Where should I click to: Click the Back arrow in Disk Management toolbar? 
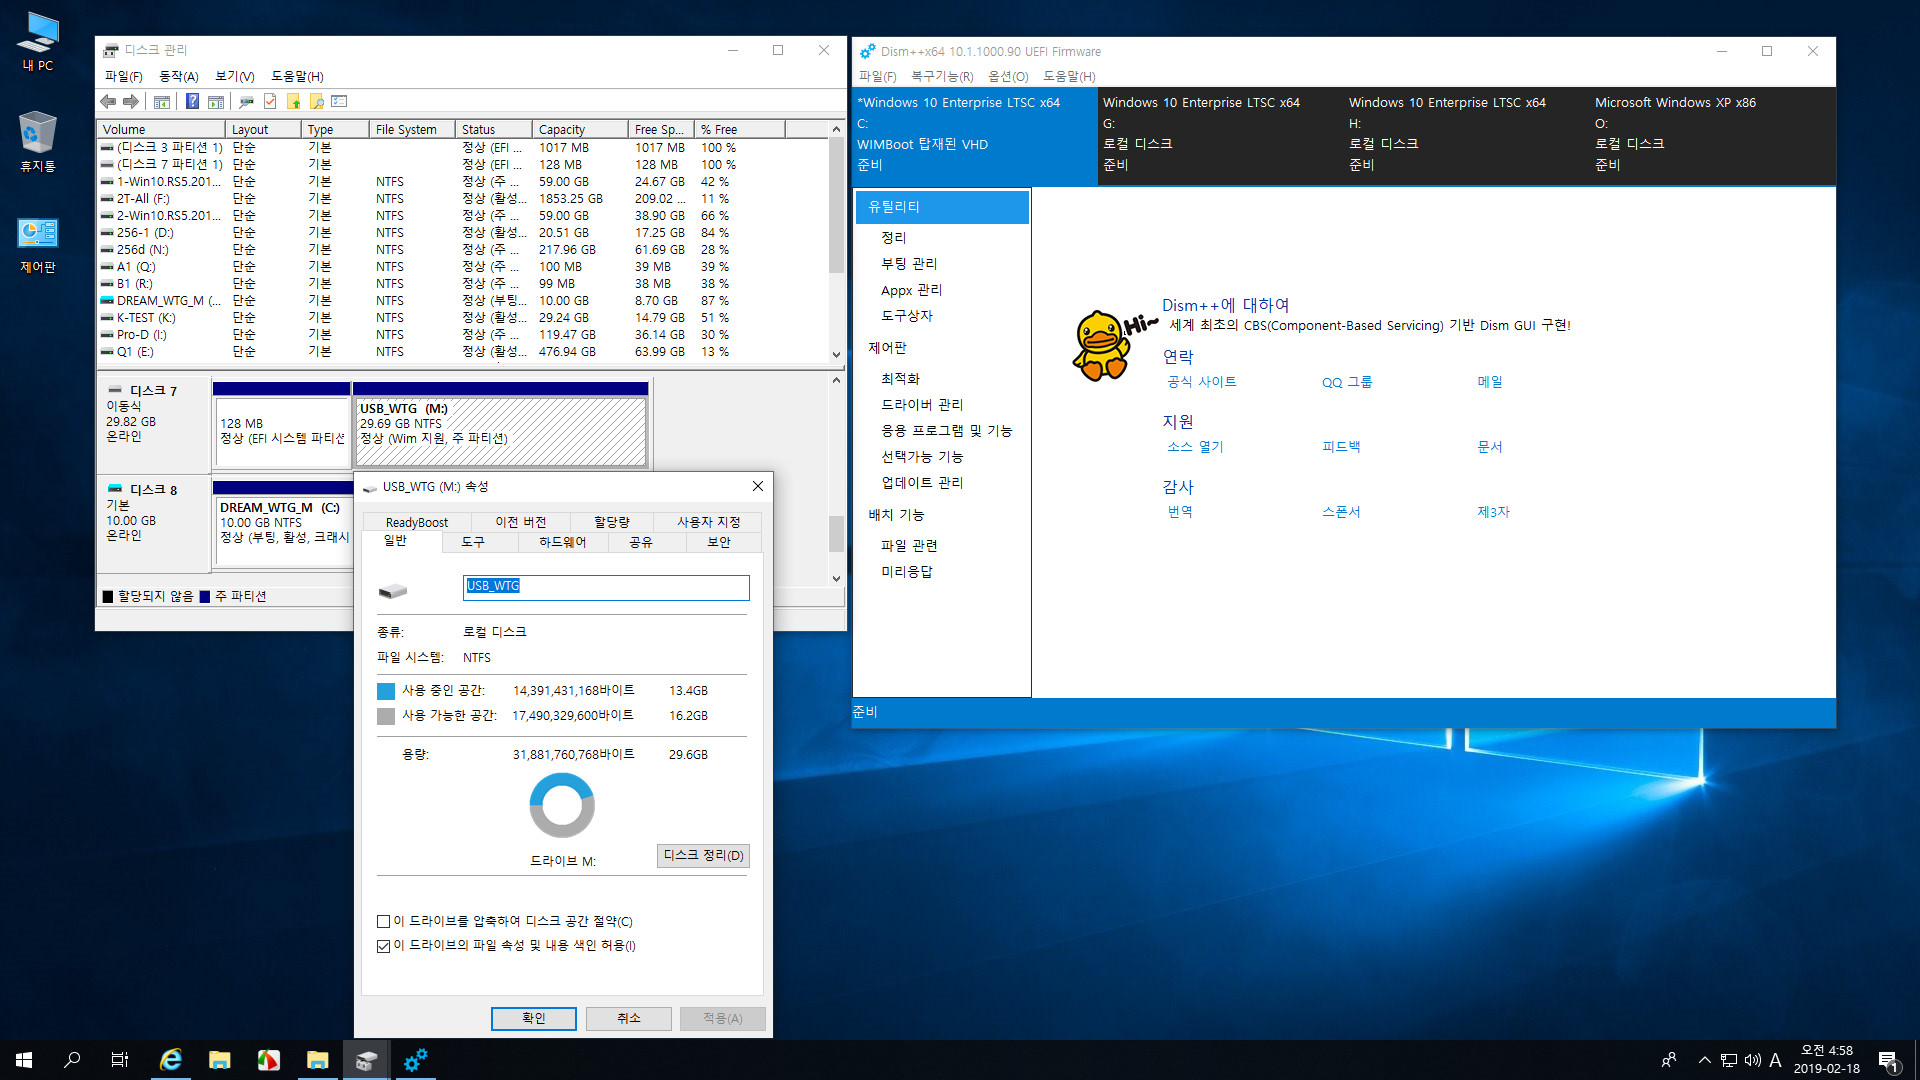pos(108,101)
